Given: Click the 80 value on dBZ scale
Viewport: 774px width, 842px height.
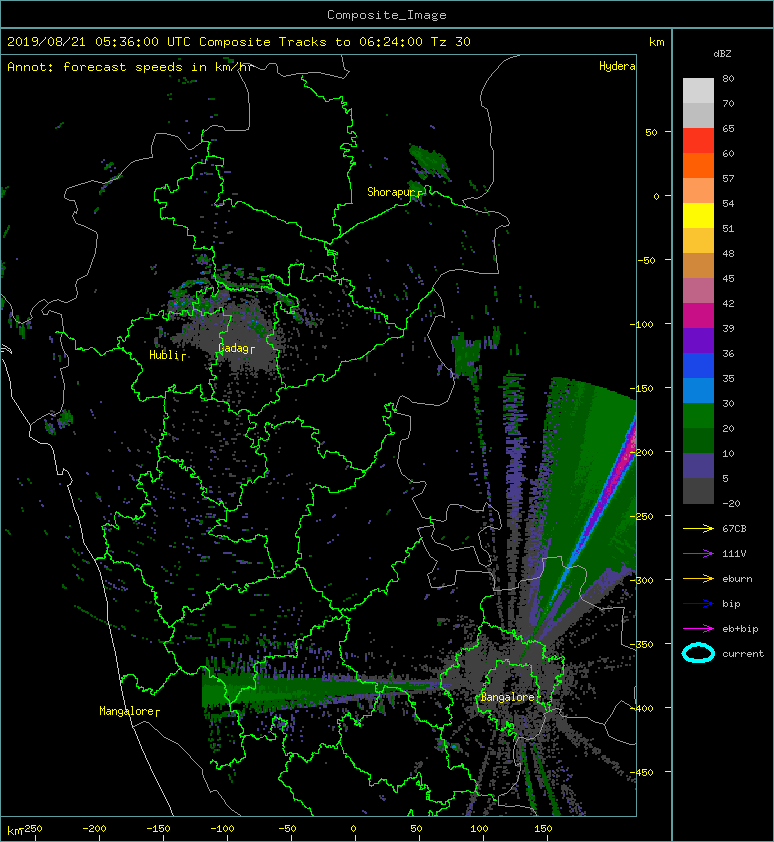Looking at the screenshot, I should coord(728,78).
